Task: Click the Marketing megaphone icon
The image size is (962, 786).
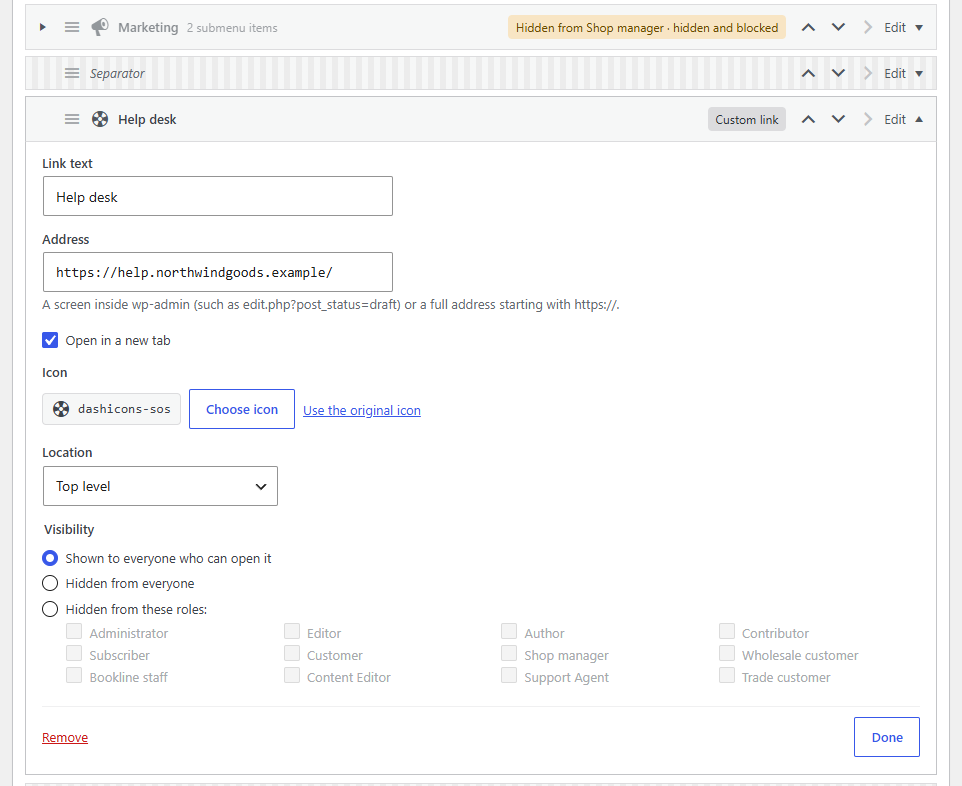Action: pyautogui.click(x=100, y=27)
